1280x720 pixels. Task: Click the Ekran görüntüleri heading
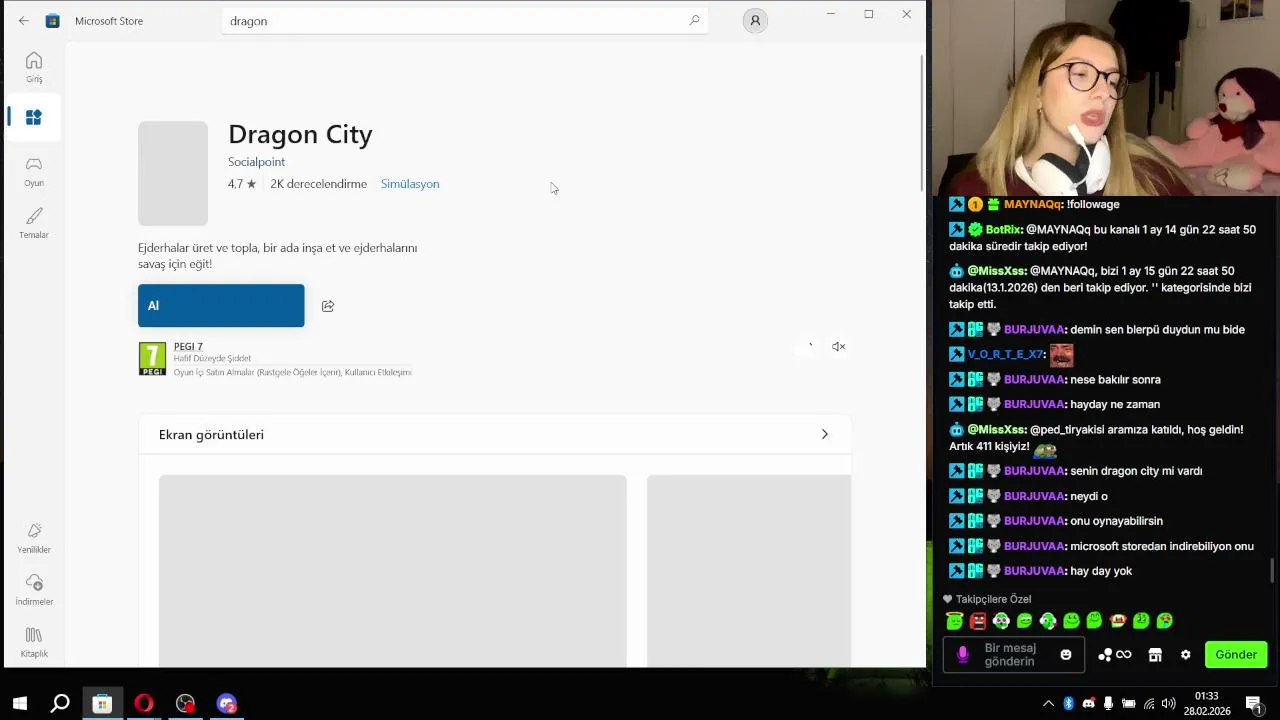pos(211,435)
